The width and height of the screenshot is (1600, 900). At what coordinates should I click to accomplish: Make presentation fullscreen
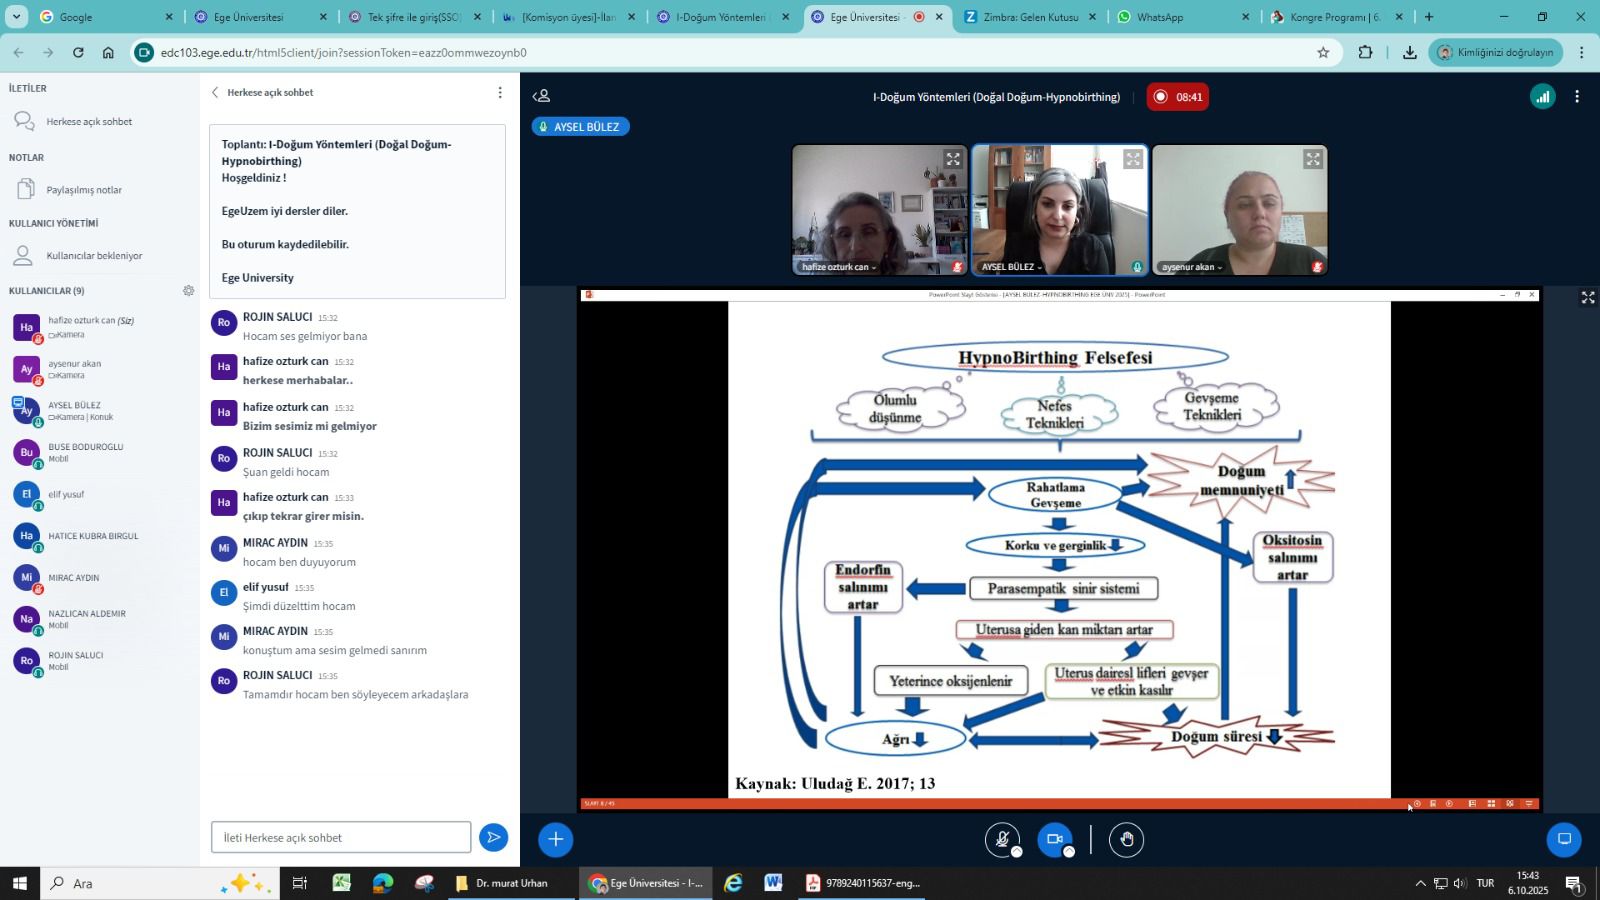point(1587,298)
